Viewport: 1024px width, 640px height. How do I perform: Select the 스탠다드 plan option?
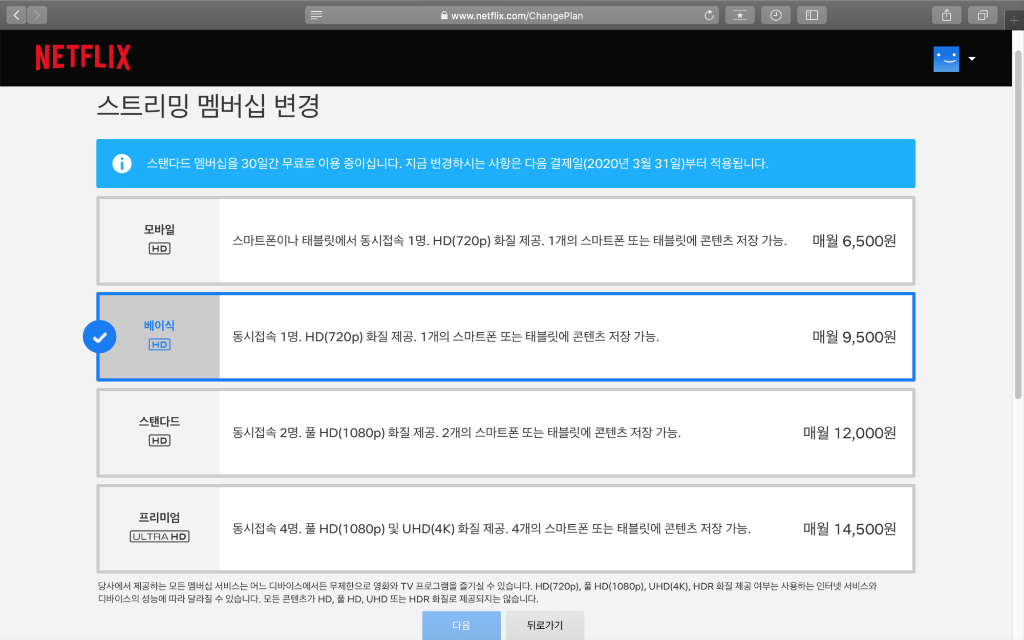point(505,432)
